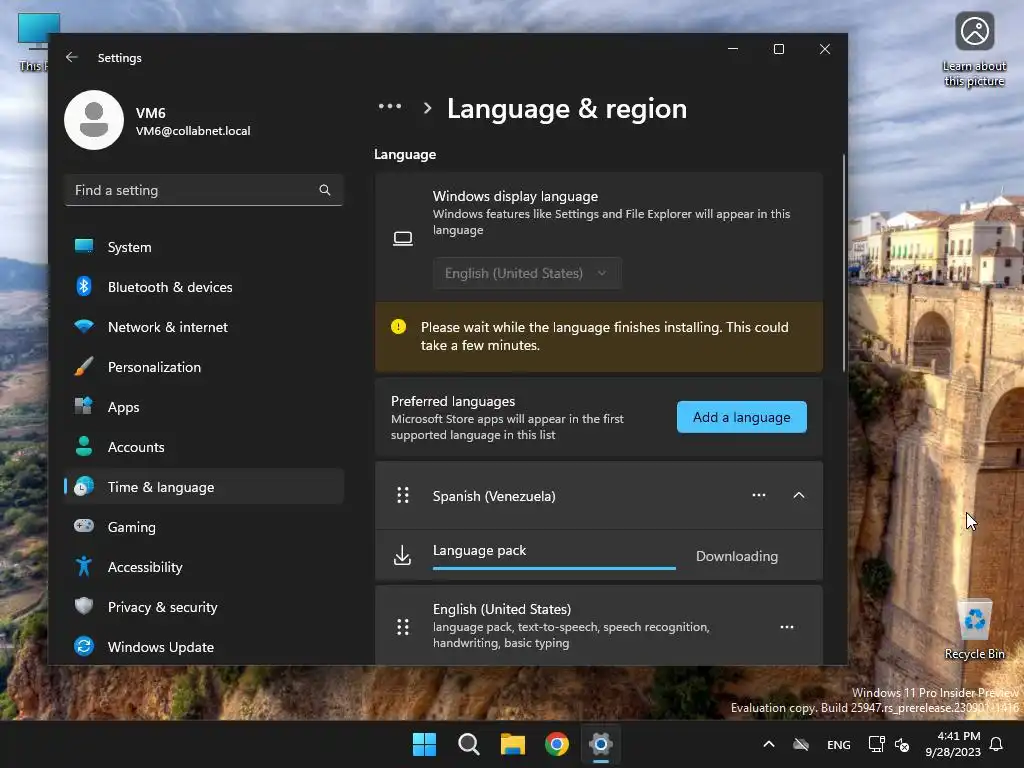
Task: Grab the drag handle of Spanish (Venezuela)
Action: 403,495
